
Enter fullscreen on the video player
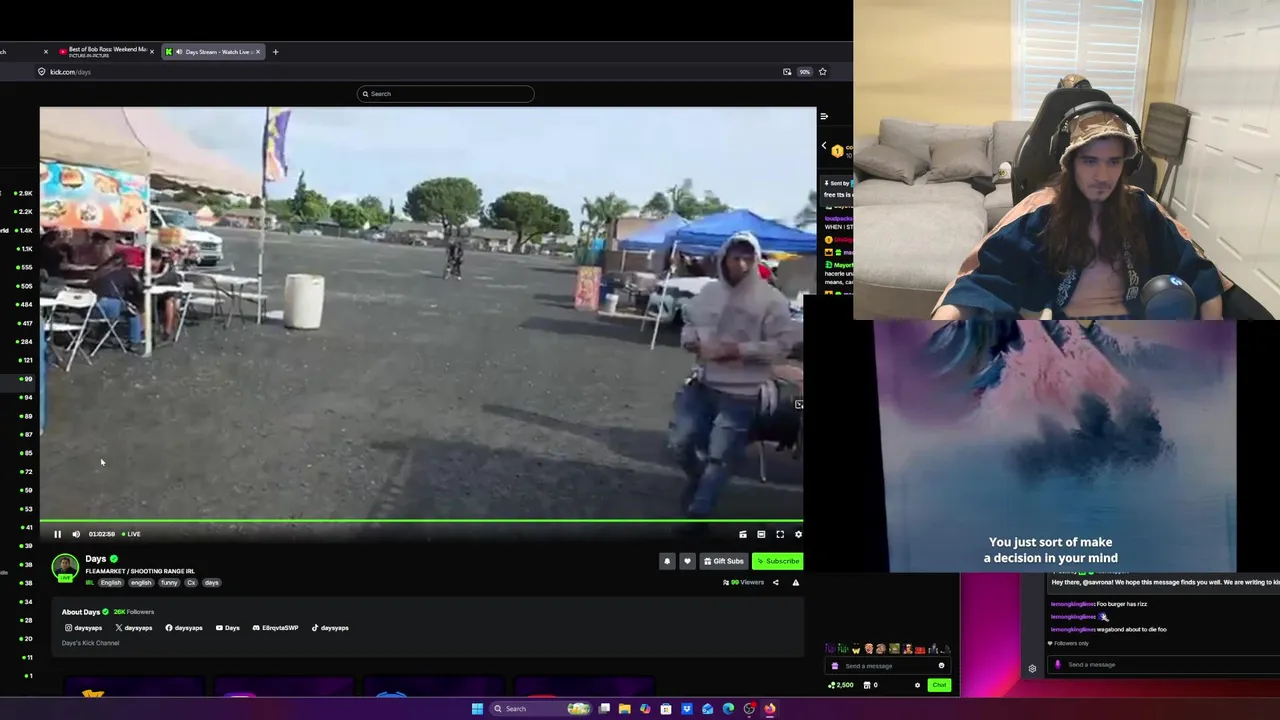click(780, 534)
